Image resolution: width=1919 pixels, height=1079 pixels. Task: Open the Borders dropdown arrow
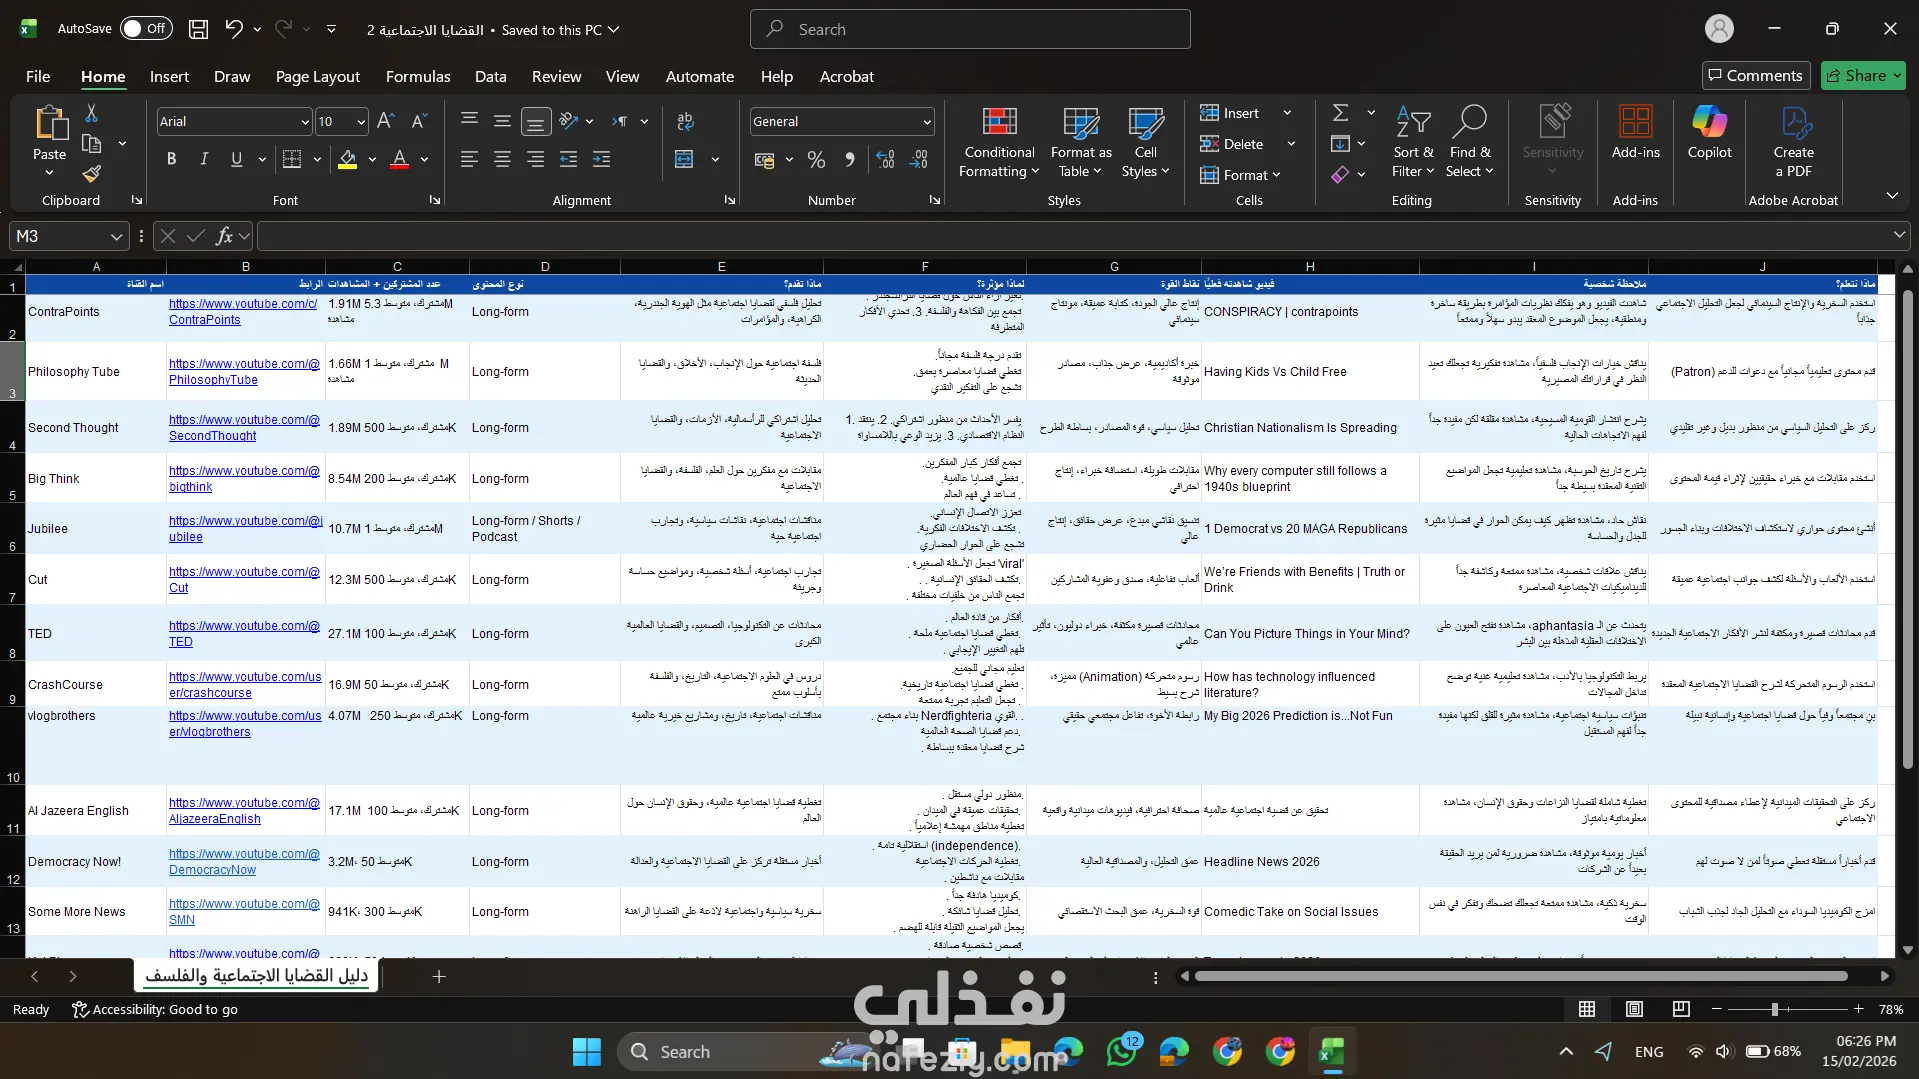tap(317, 159)
